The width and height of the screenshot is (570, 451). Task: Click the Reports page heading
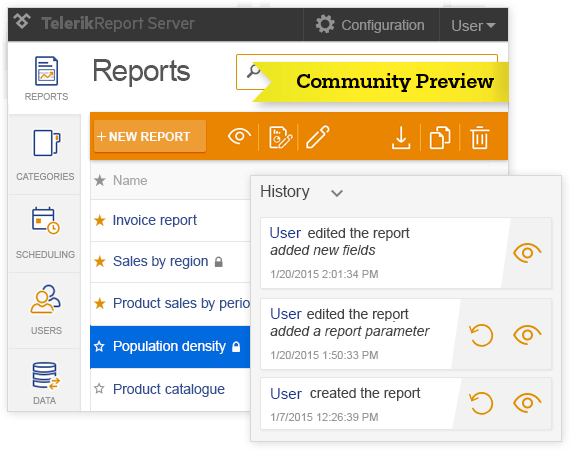point(141,71)
